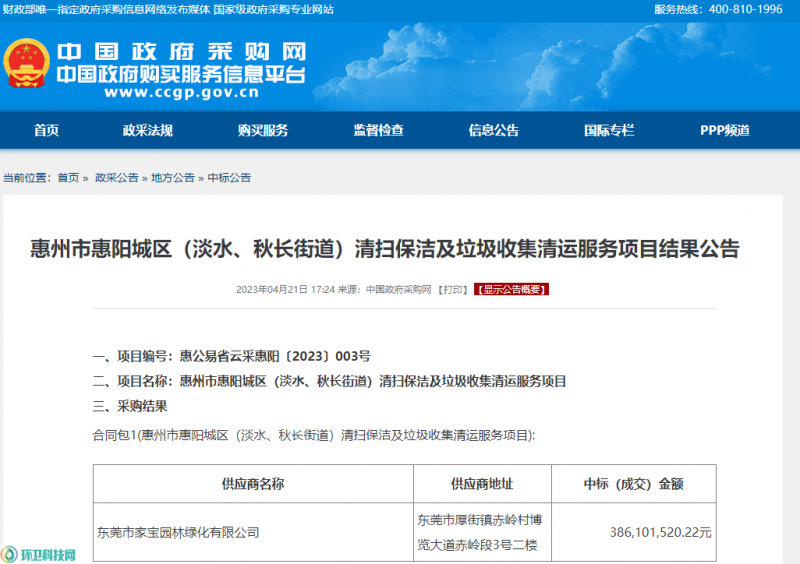Click the 中标（成交）金额 column header
Image resolution: width=800 pixels, height=564 pixels.
click(x=634, y=484)
